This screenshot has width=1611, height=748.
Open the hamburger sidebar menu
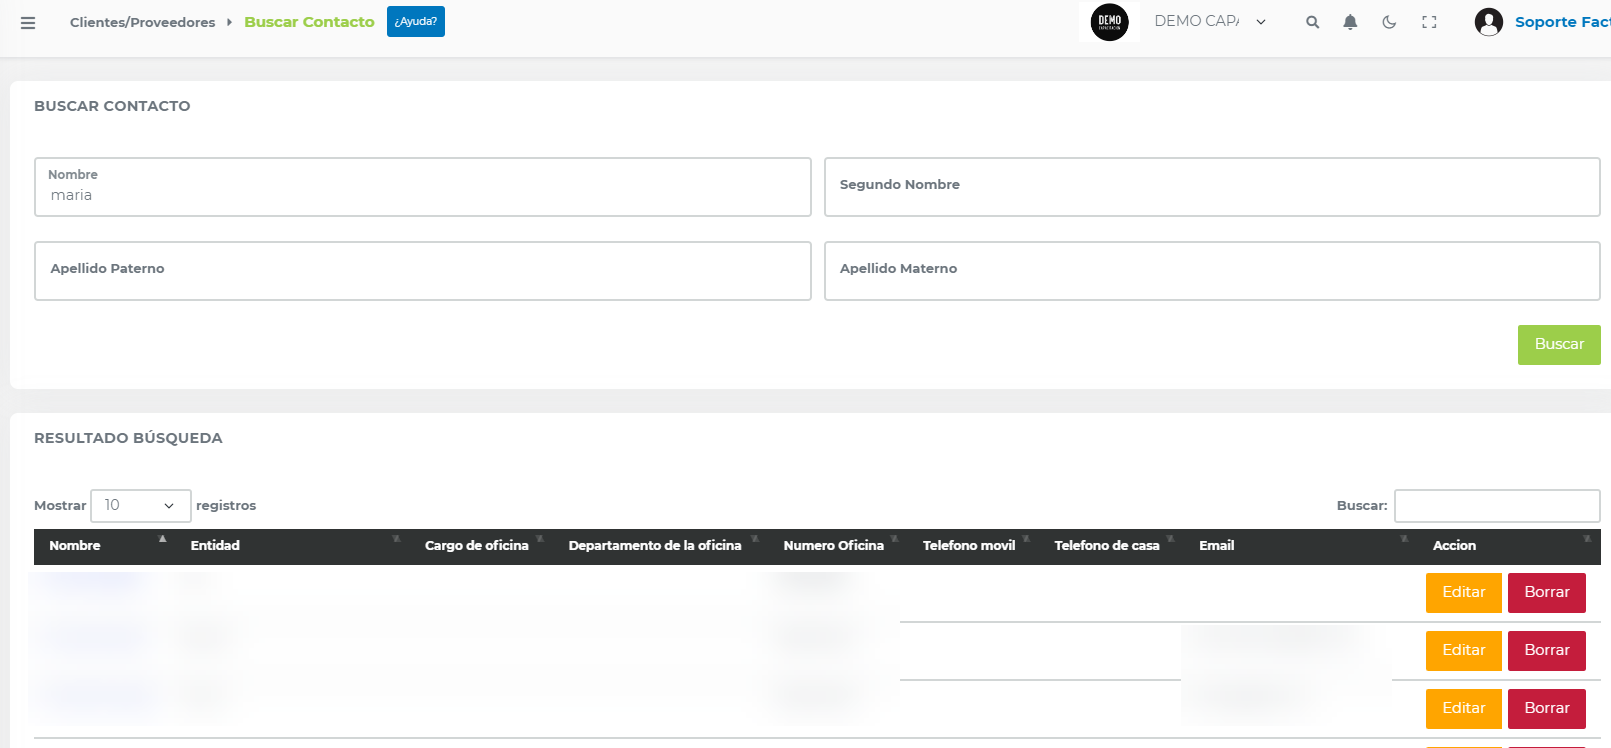28,23
